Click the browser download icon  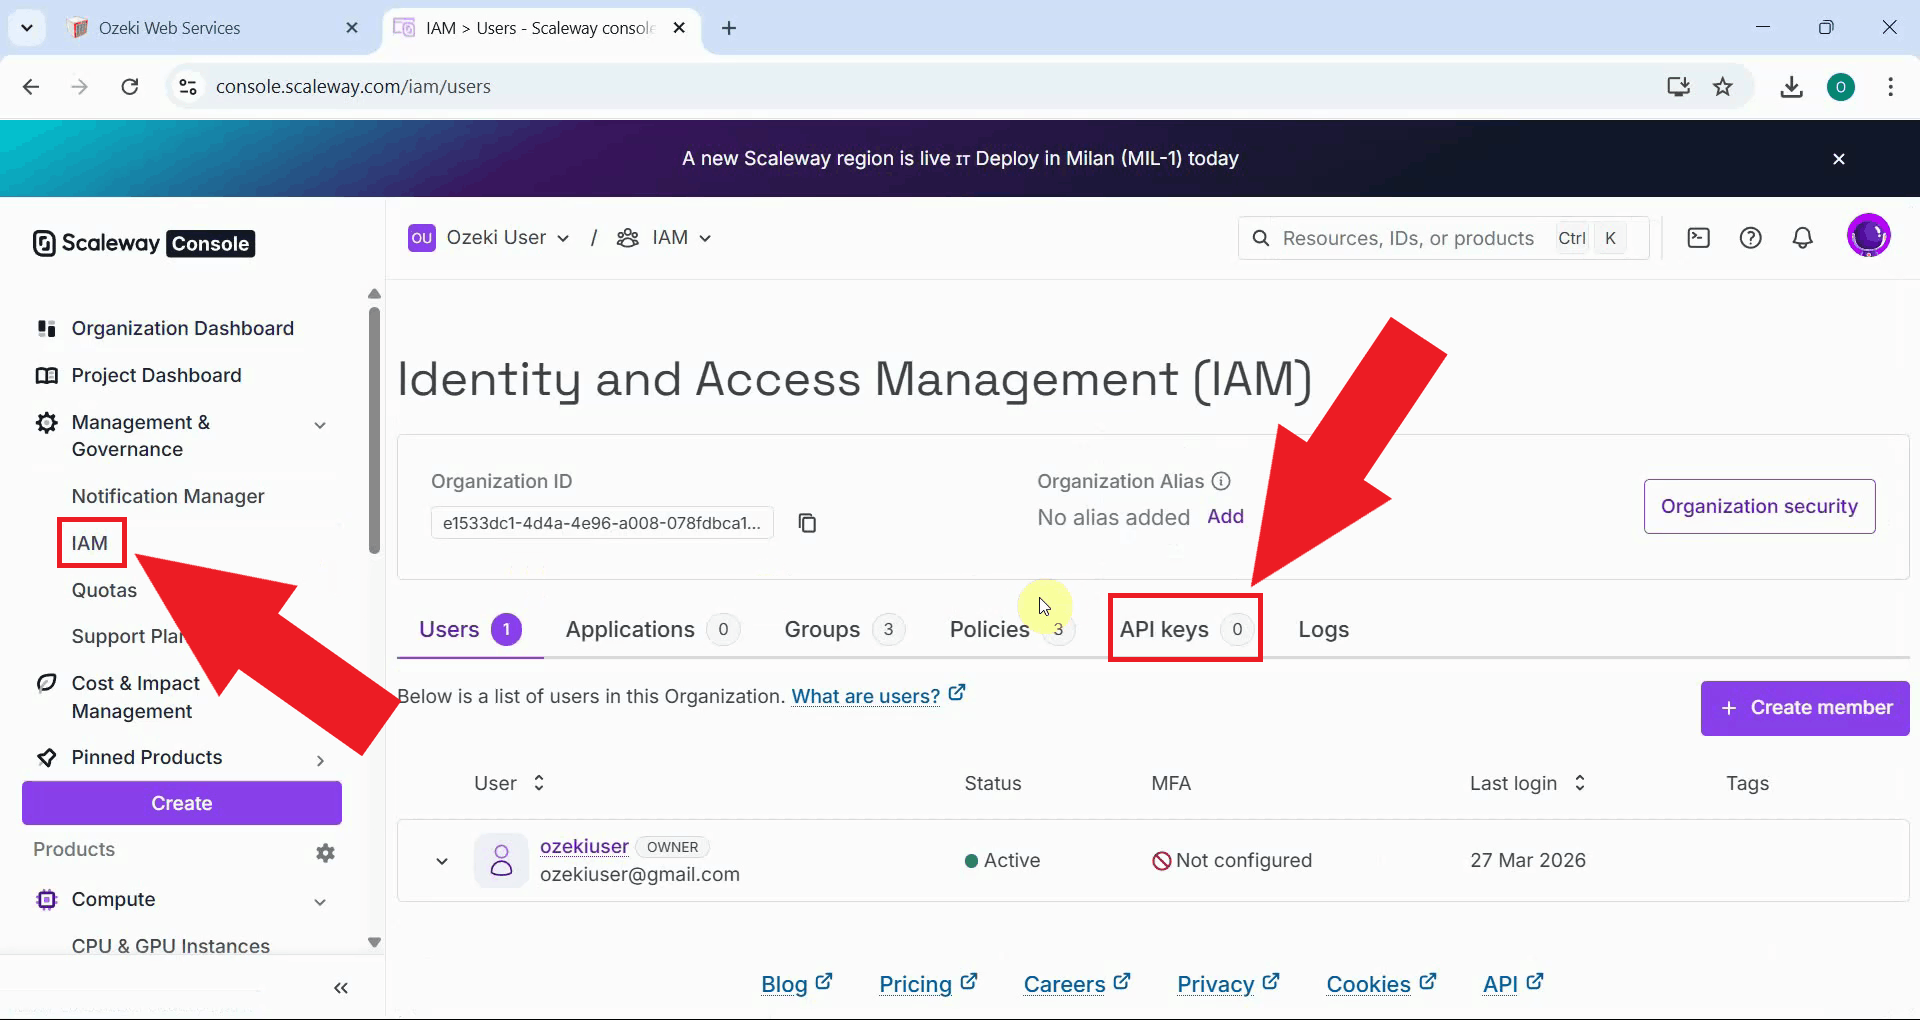point(1791,86)
